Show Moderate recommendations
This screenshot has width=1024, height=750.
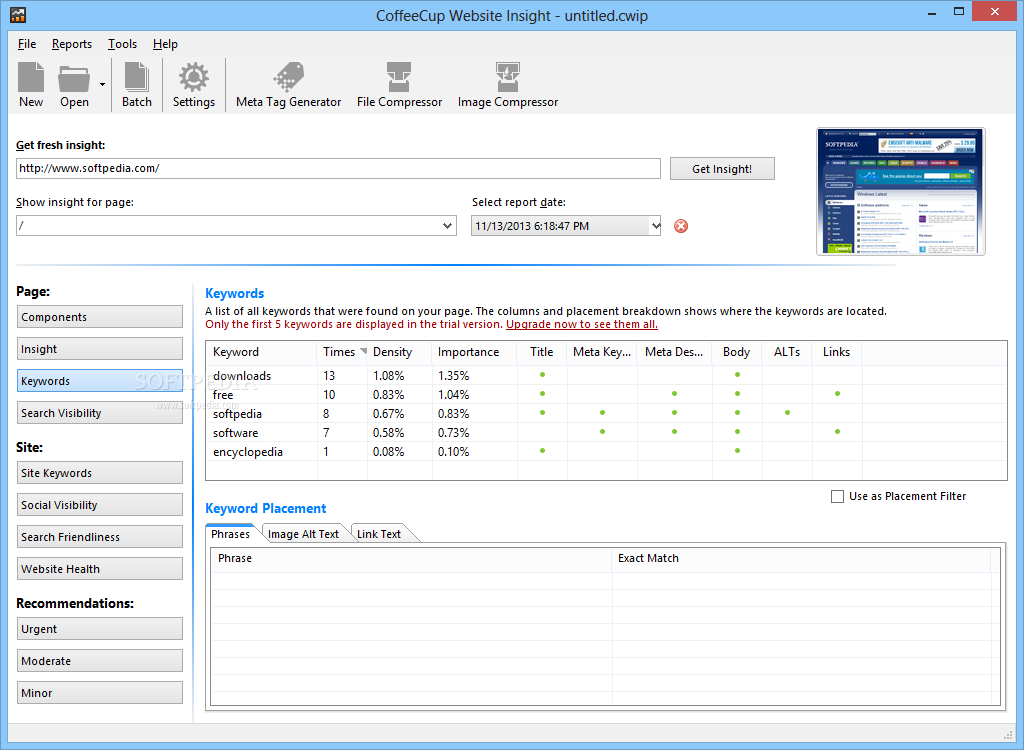click(100, 661)
